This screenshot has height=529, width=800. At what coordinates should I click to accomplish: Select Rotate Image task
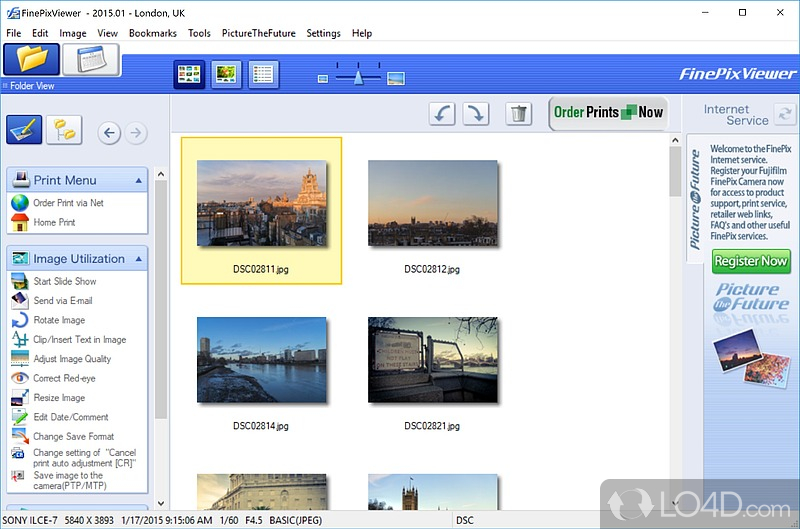tap(59, 320)
